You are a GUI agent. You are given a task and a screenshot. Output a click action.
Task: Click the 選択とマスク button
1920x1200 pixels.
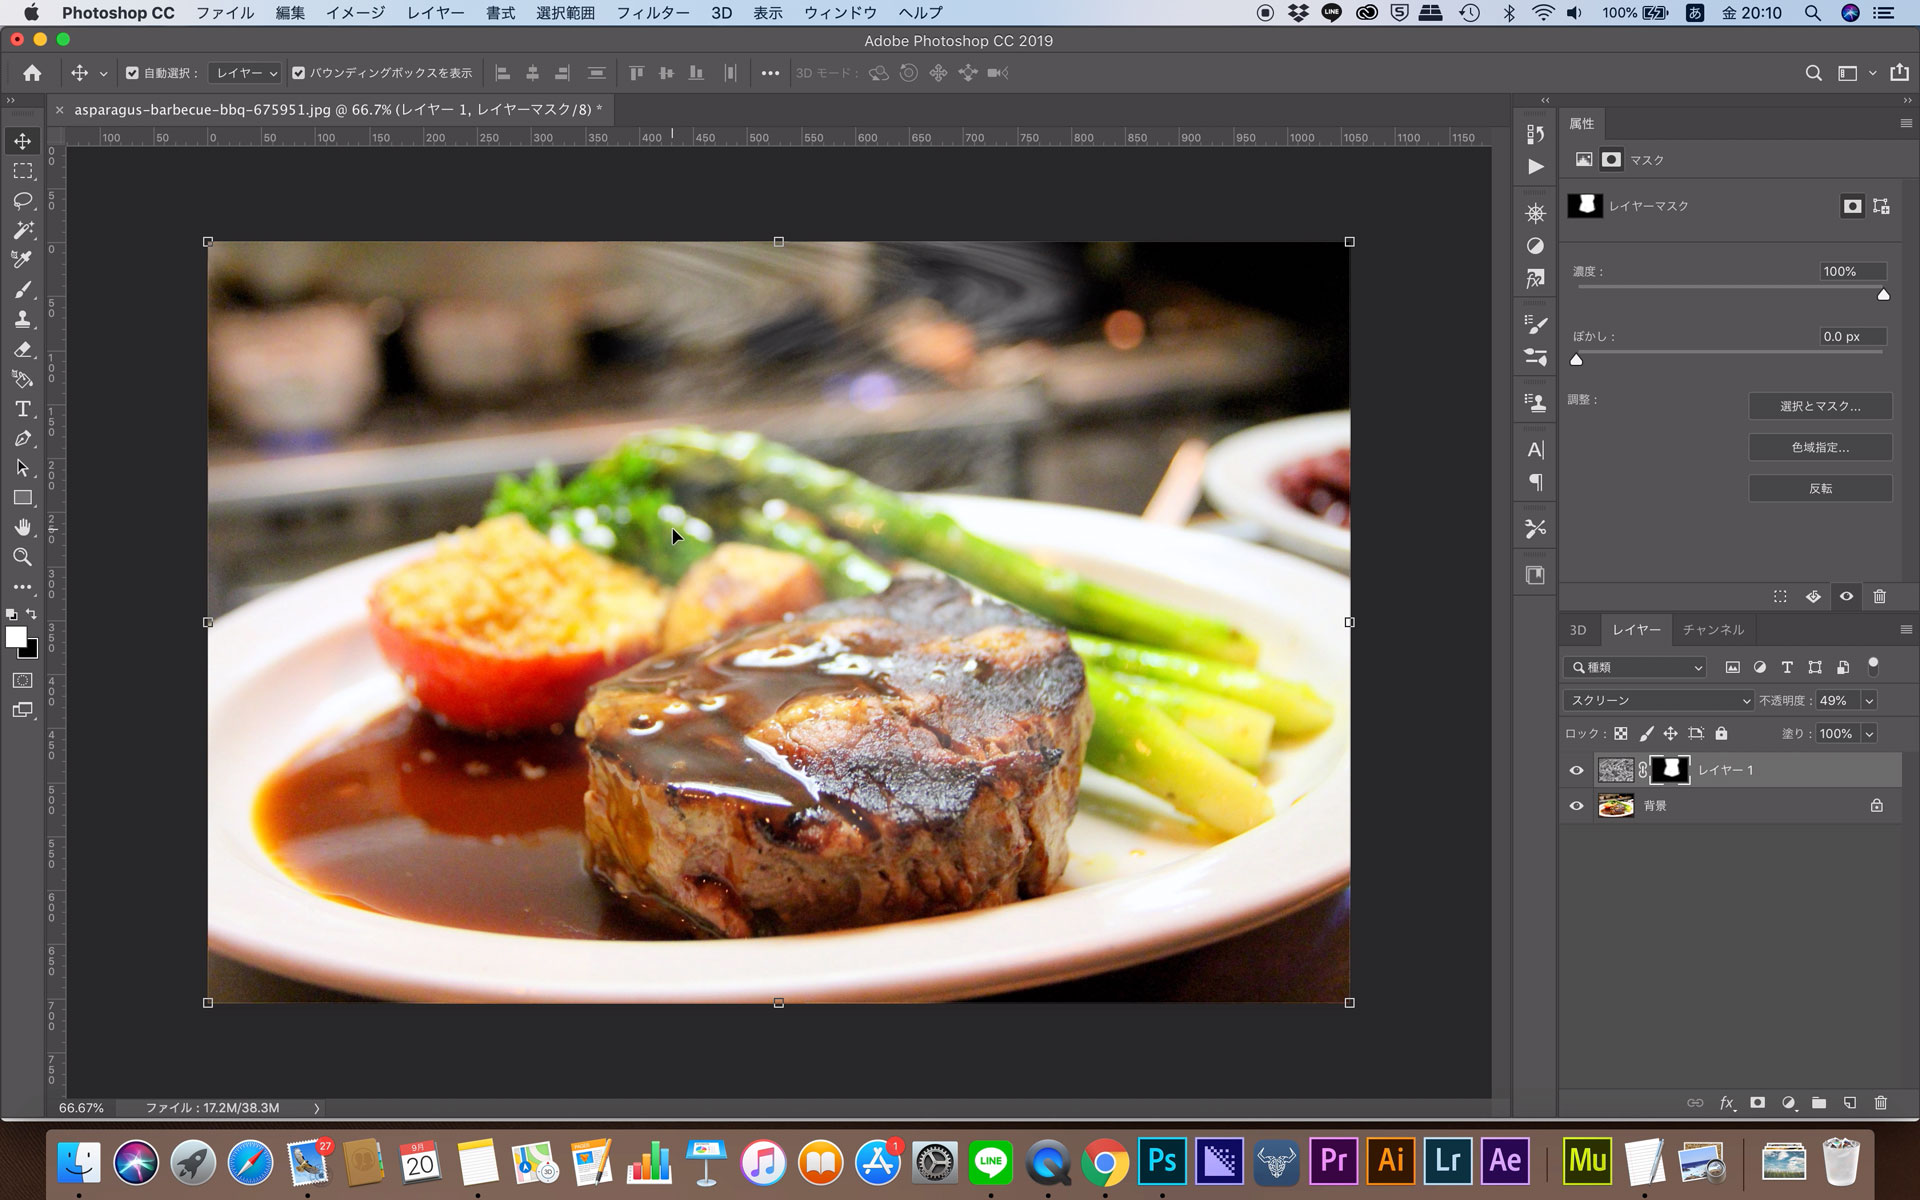click(1820, 406)
